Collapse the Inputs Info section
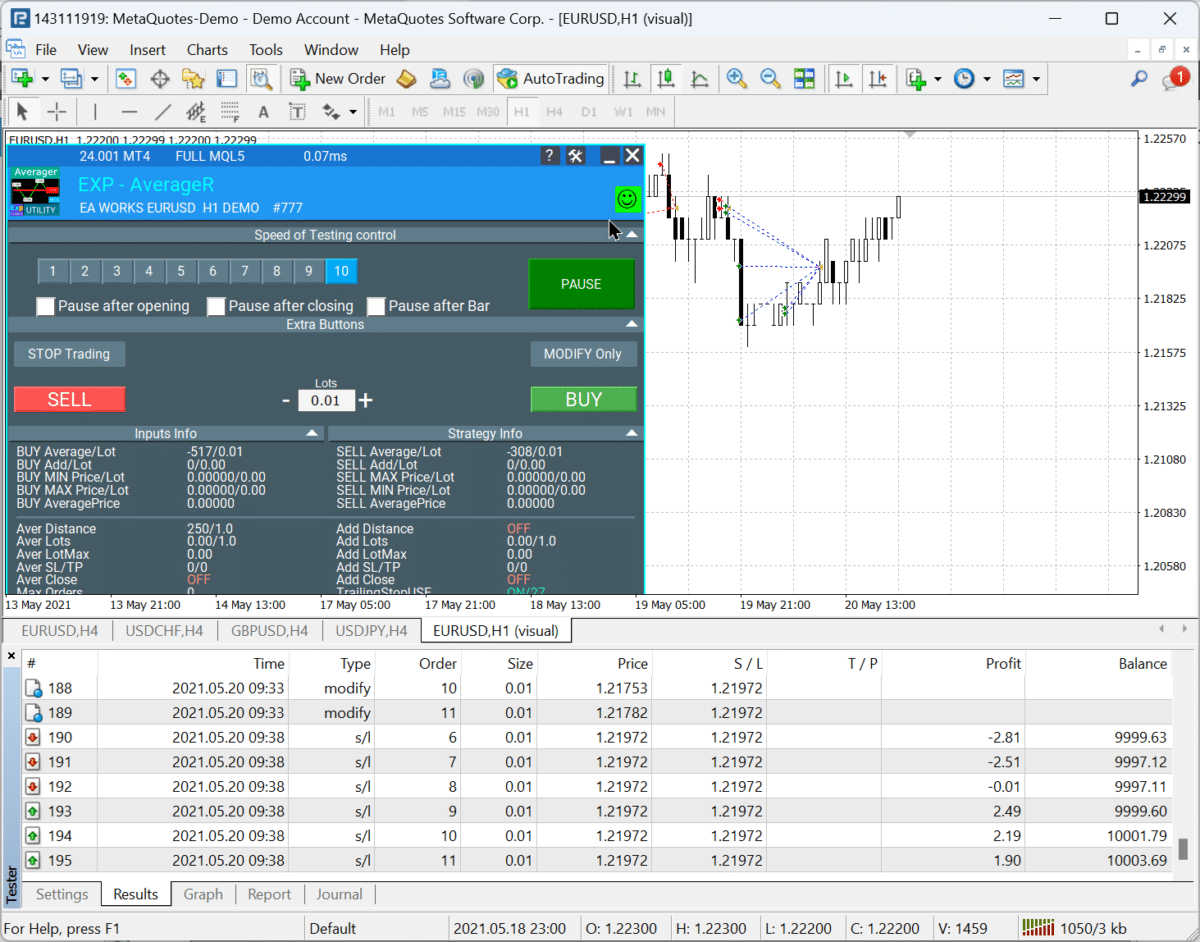 [313, 433]
